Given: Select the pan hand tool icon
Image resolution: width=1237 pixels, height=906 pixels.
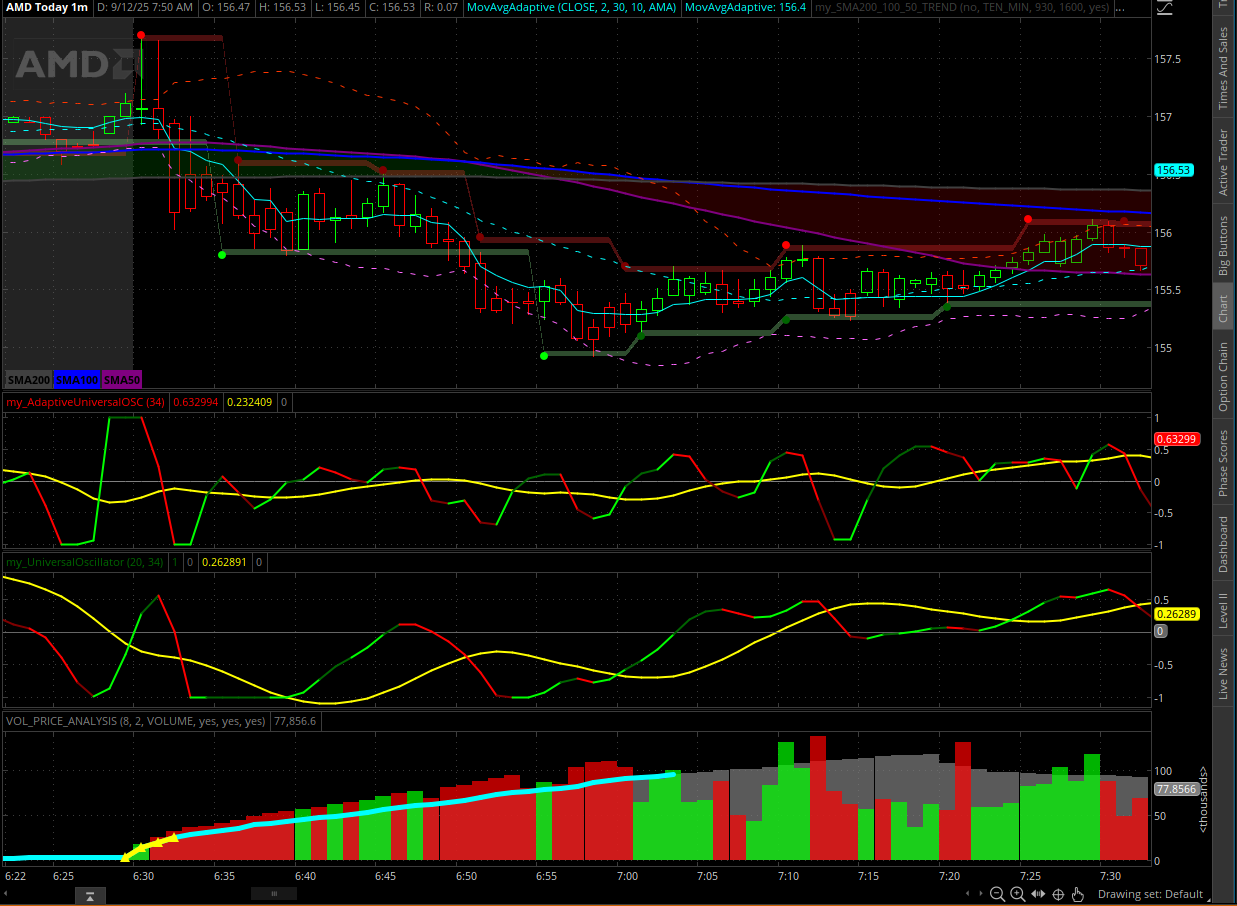Looking at the screenshot, I should pos(1078,894).
